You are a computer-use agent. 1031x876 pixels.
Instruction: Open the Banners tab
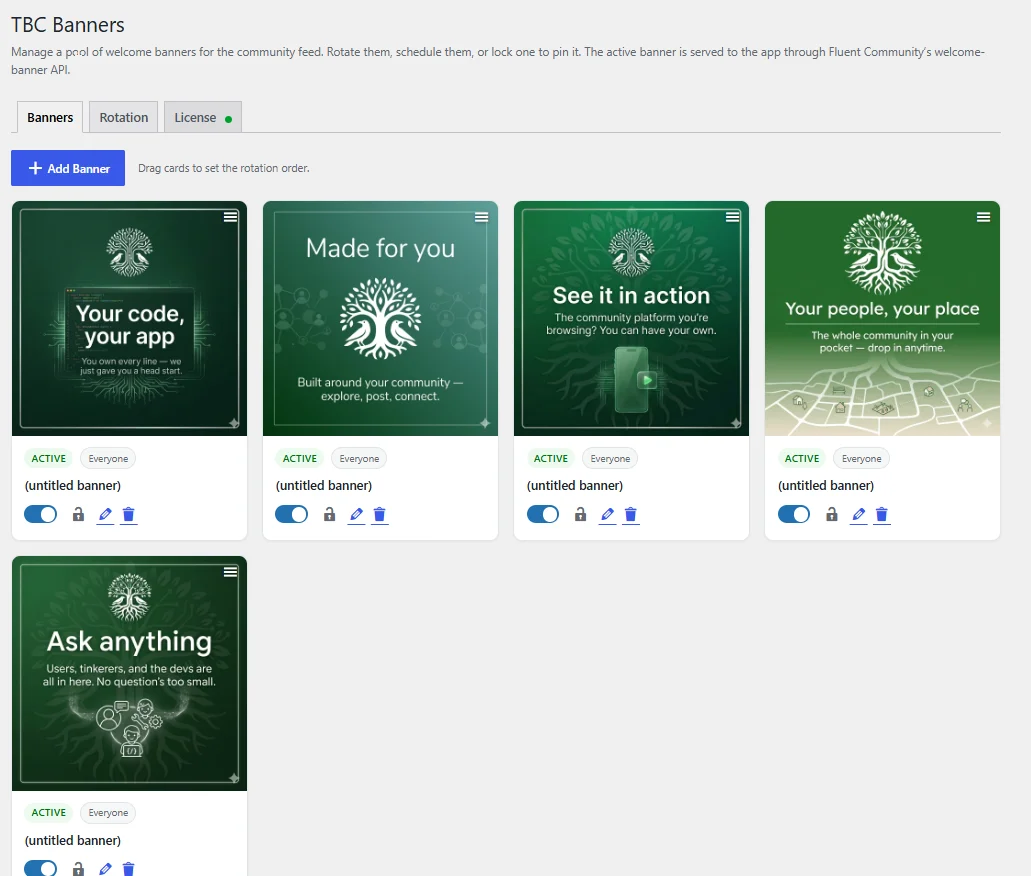coord(50,117)
